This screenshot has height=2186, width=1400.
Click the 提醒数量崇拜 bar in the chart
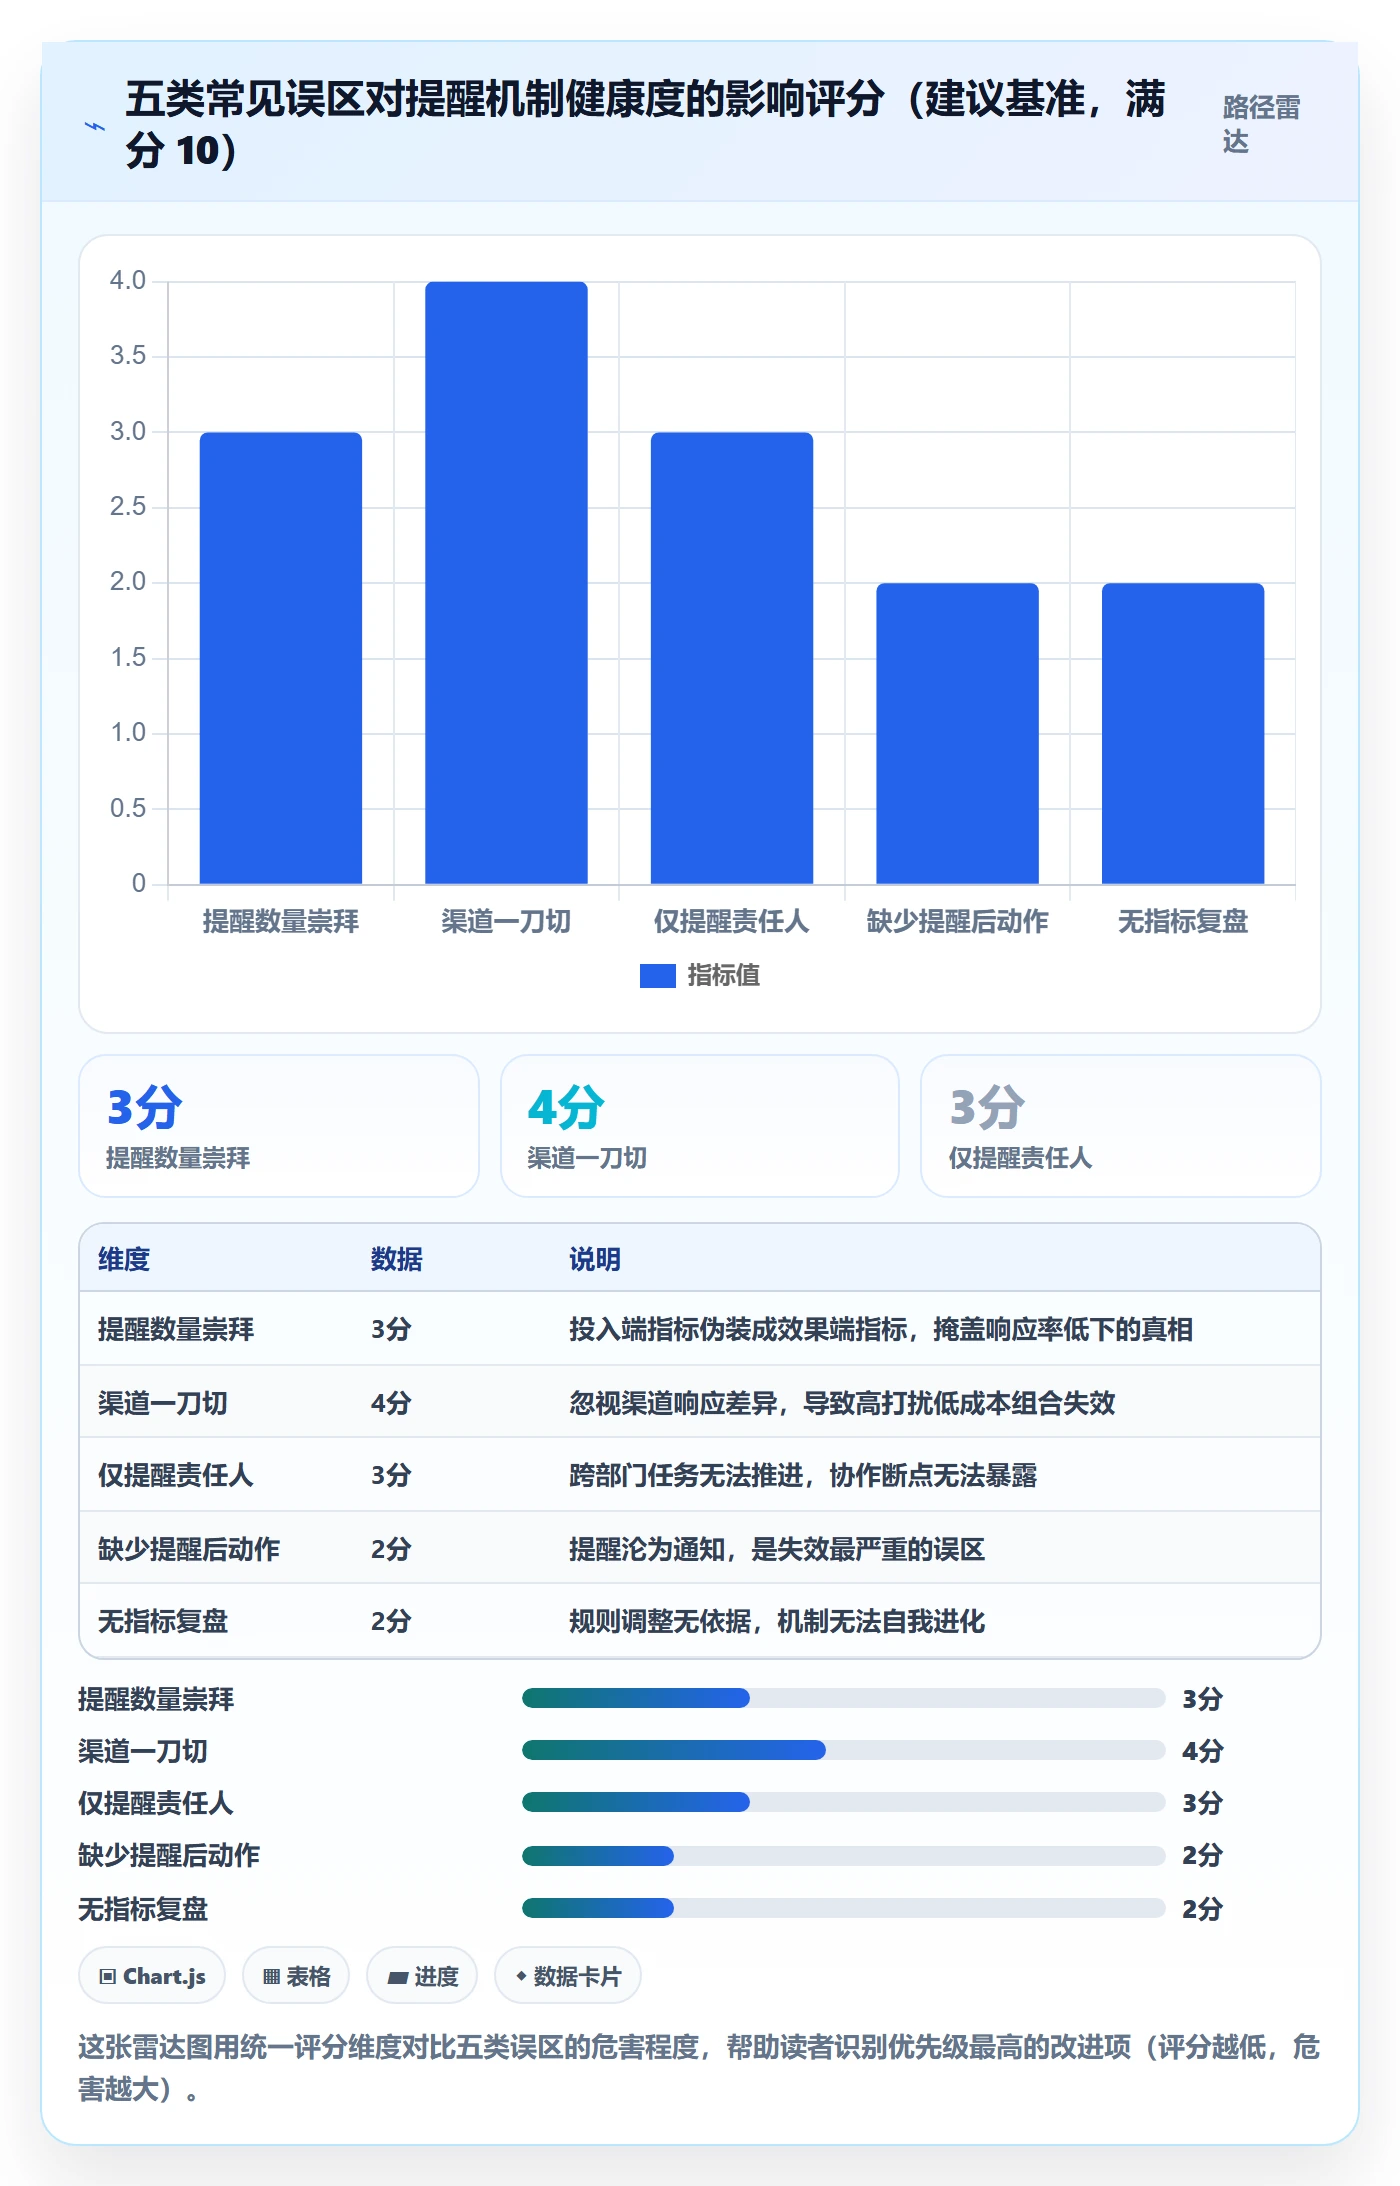(x=281, y=658)
